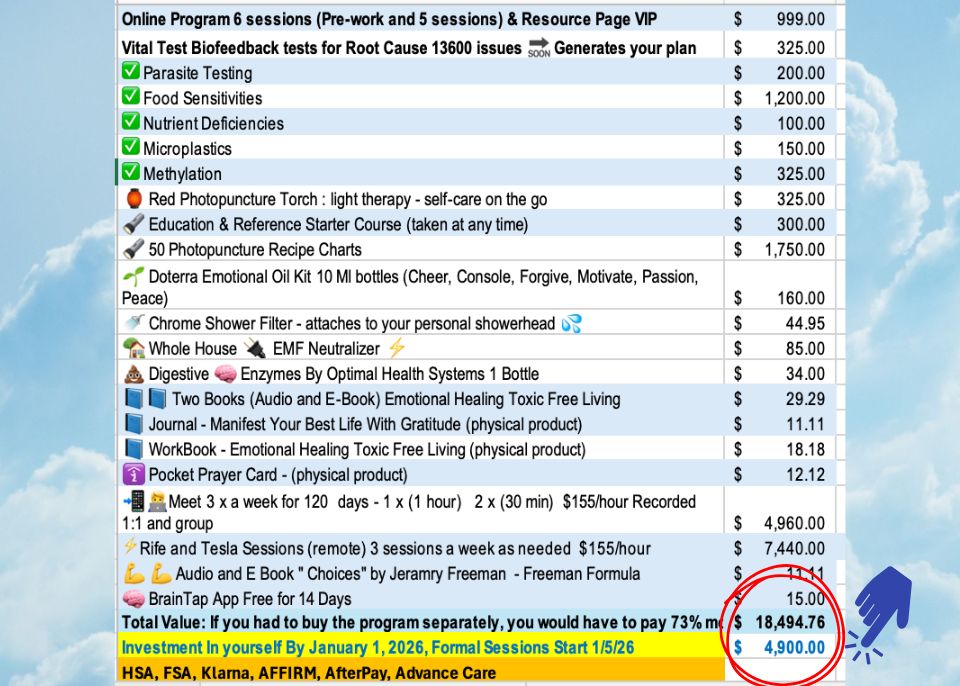Image resolution: width=960 pixels, height=686 pixels.
Task: Click the Methylation label
Action: pyautogui.click(x=182, y=174)
